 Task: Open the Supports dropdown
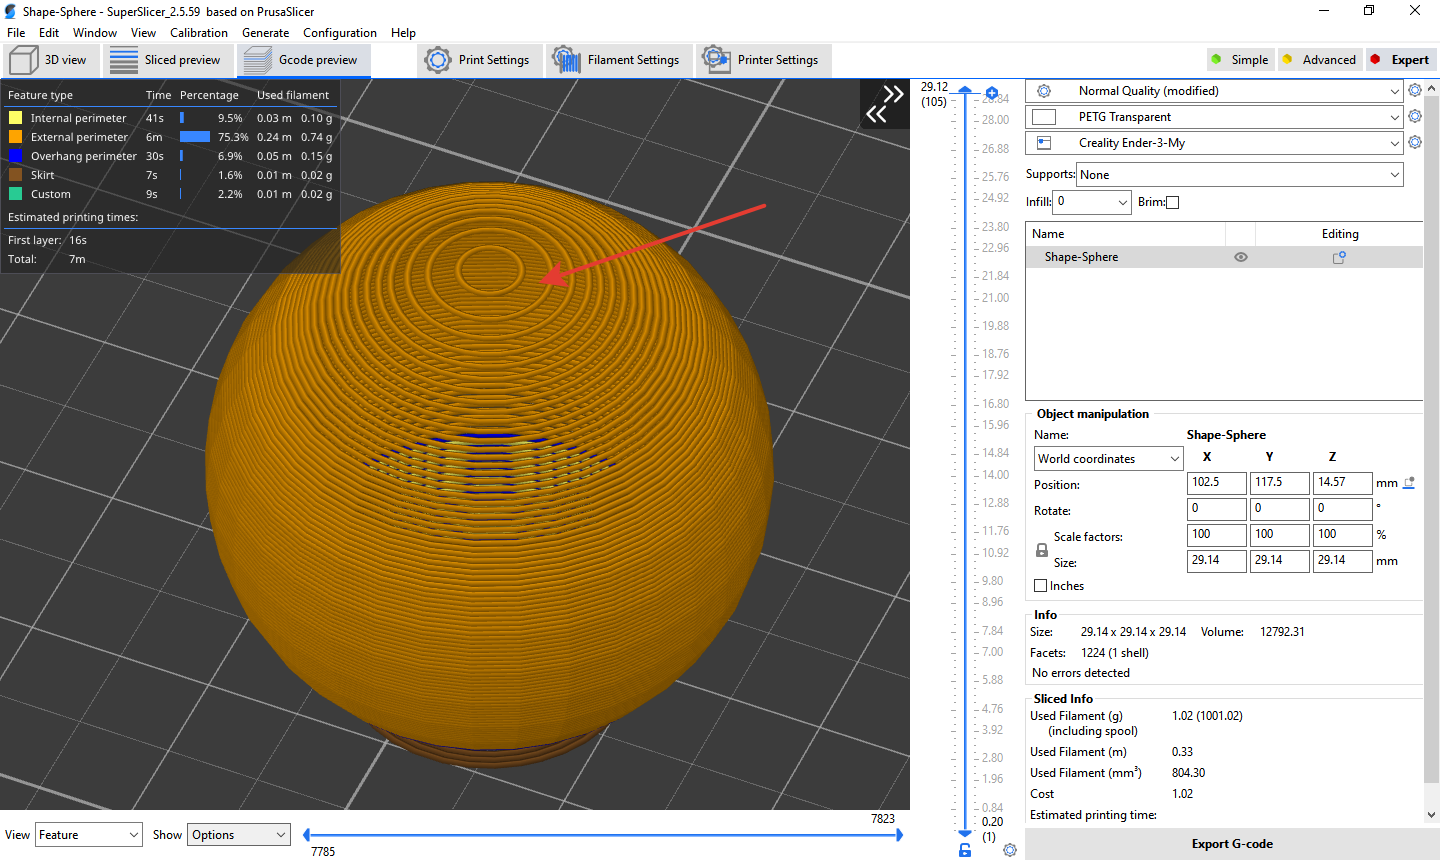click(x=1239, y=174)
